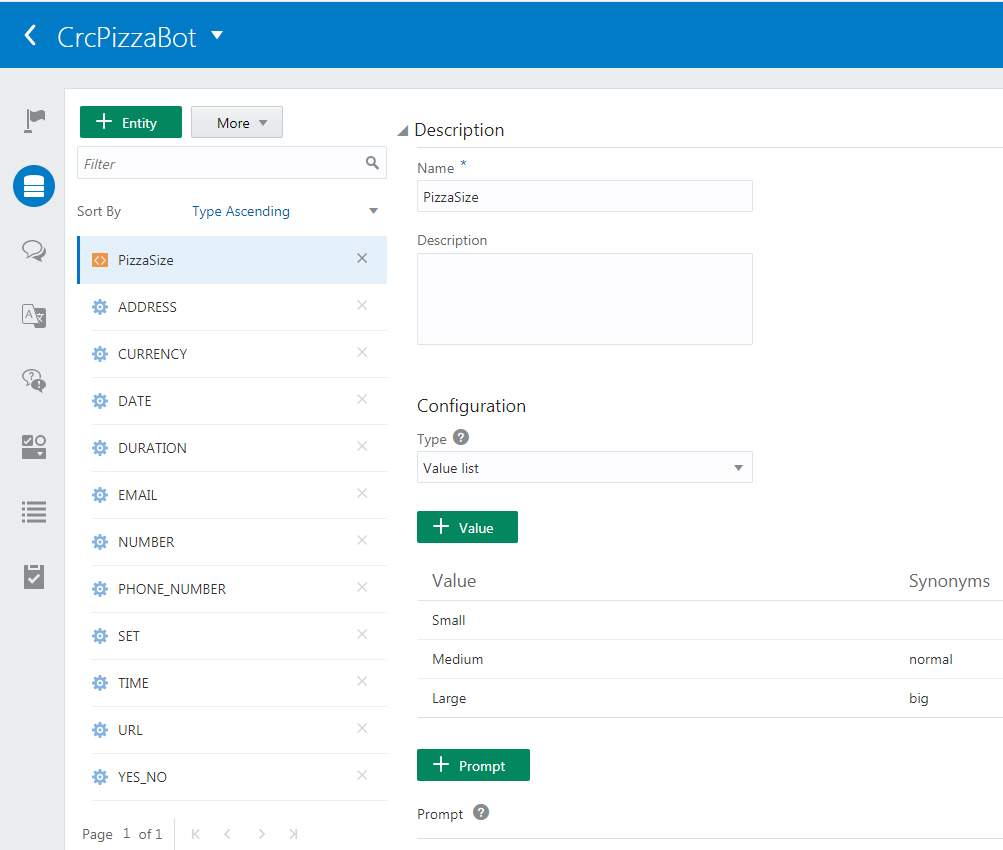Select the Entities database icon in sidebar
1003x850 pixels.
click(34, 186)
